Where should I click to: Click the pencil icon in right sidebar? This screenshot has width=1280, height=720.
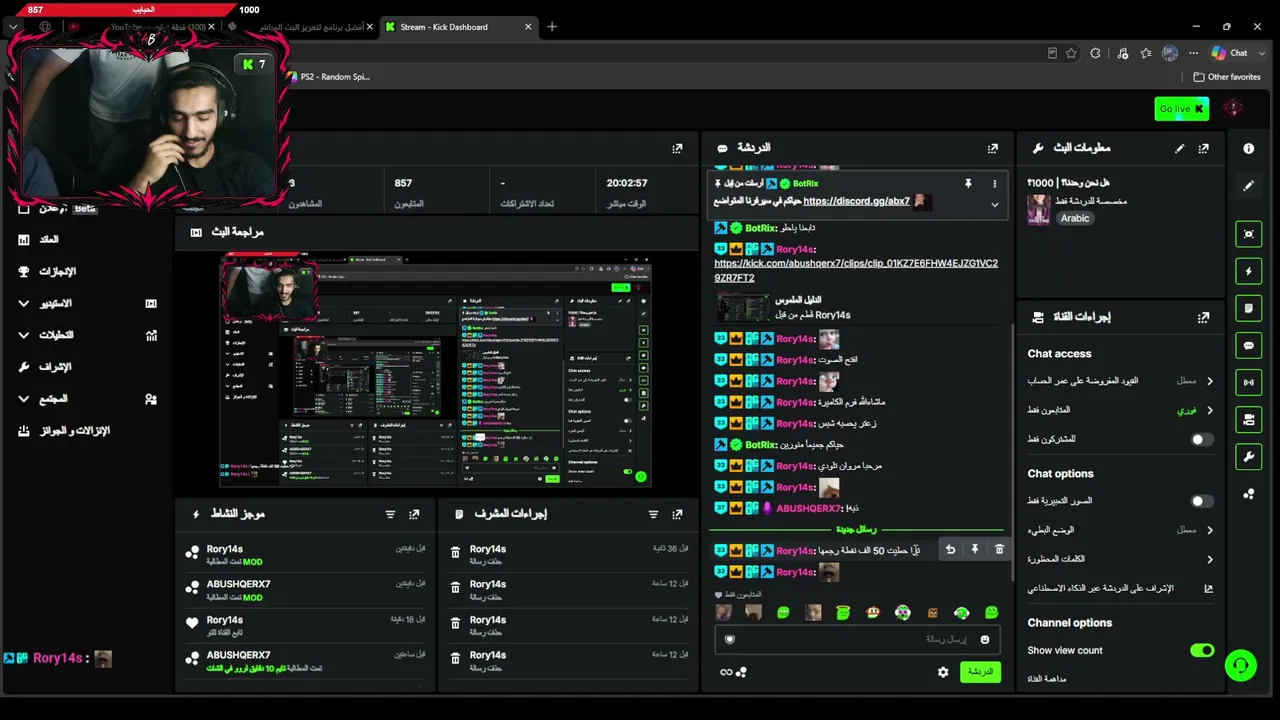coord(1249,185)
